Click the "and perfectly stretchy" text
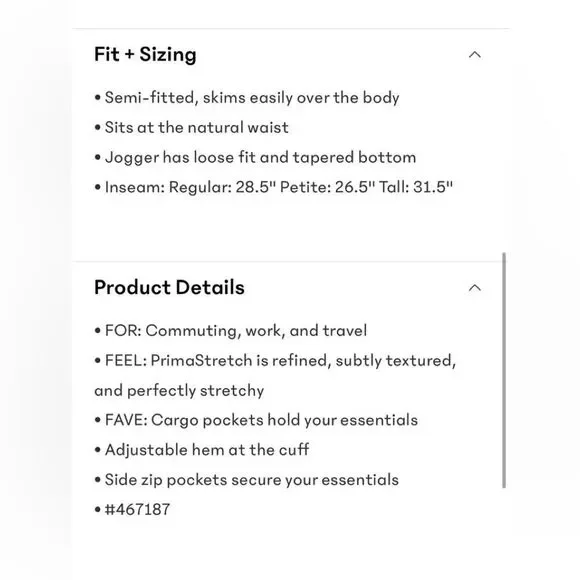 click(179, 391)
